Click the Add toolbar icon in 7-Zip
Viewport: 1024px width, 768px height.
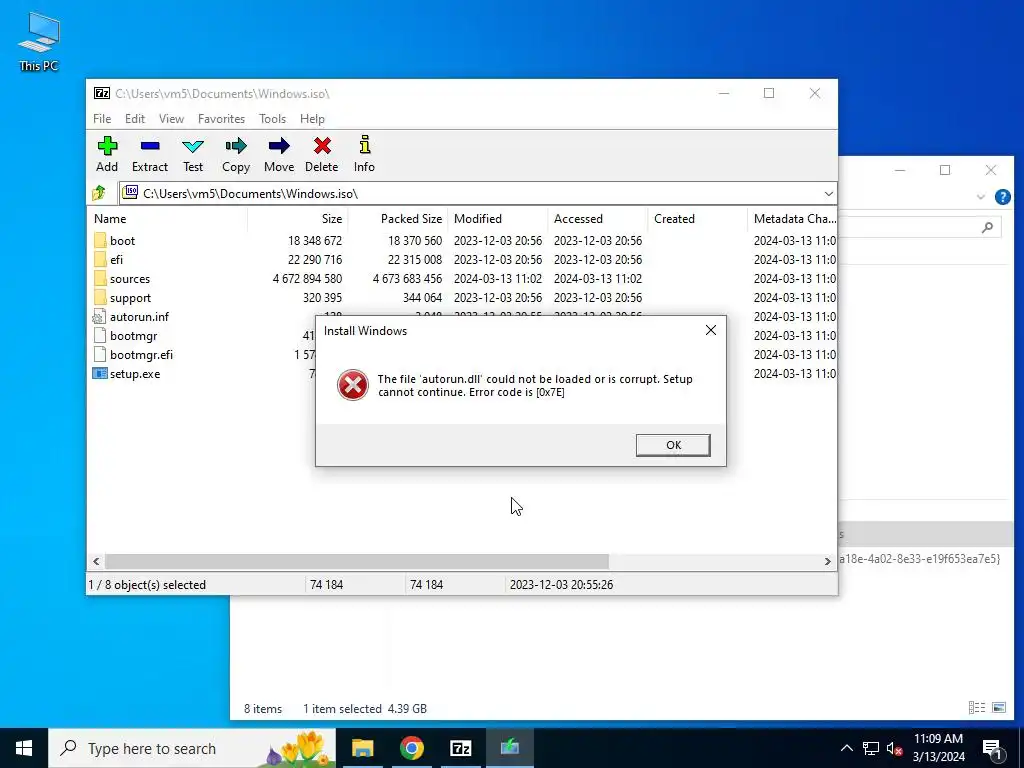107,146
